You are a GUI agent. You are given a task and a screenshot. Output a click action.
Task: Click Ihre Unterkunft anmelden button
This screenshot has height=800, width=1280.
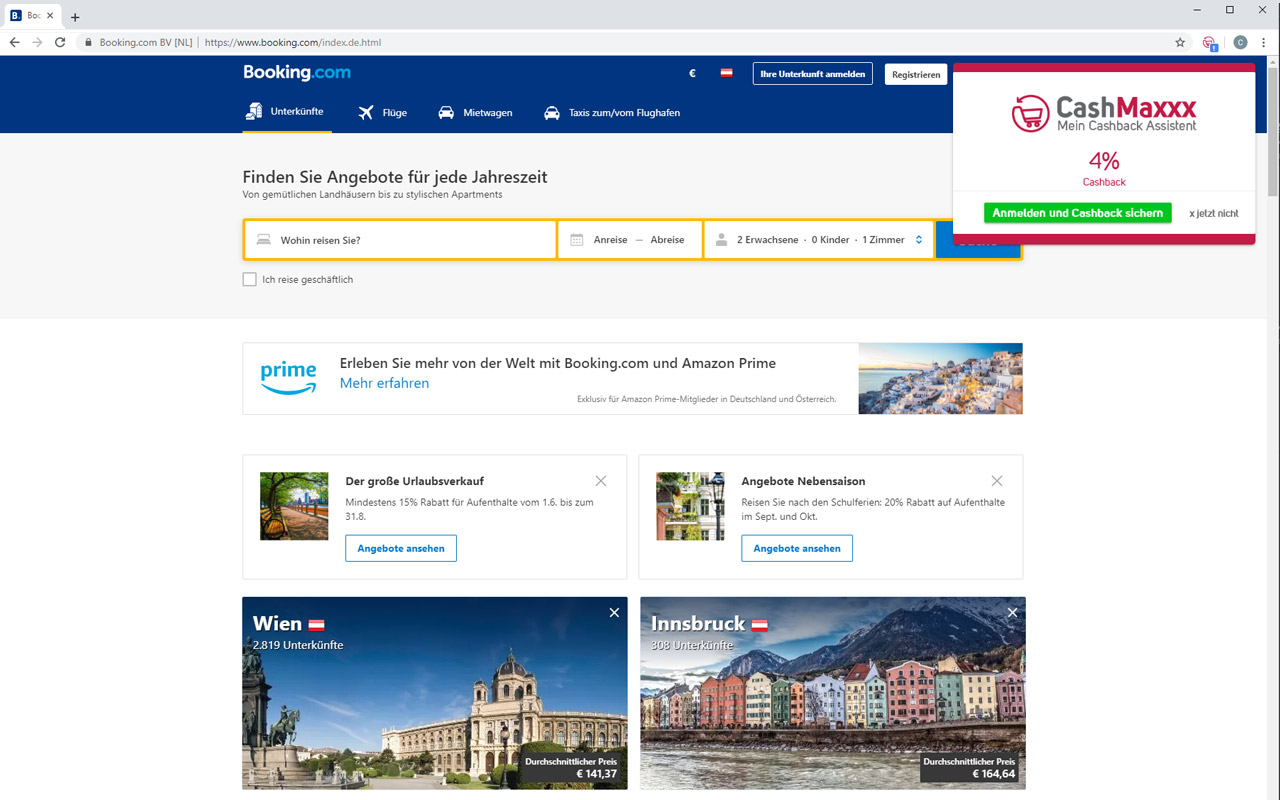point(813,74)
